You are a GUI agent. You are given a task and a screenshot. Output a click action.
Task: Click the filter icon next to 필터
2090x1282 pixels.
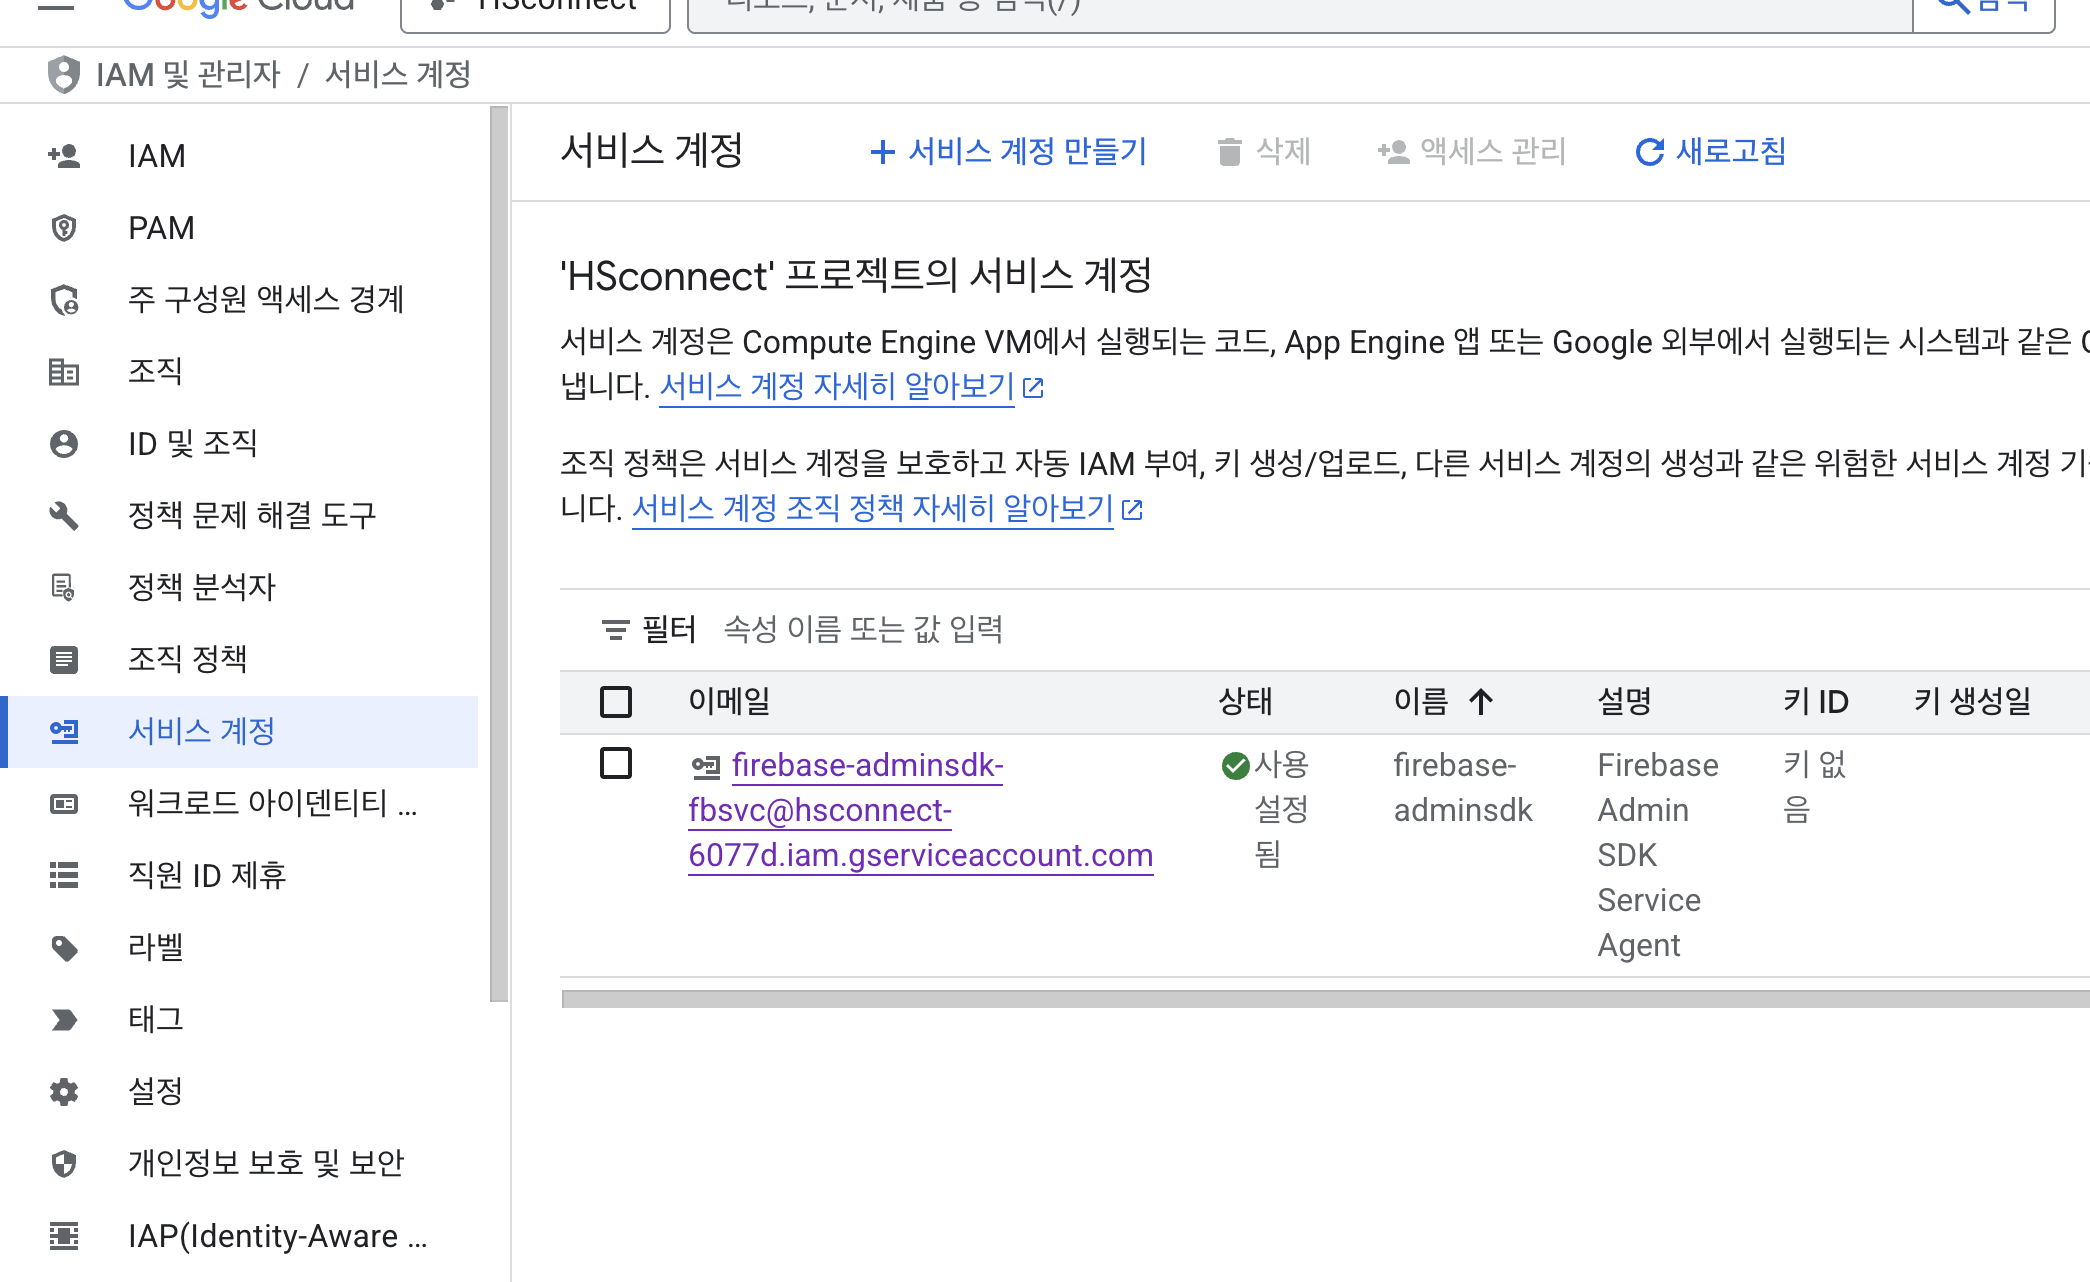click(x=615, y=630)
